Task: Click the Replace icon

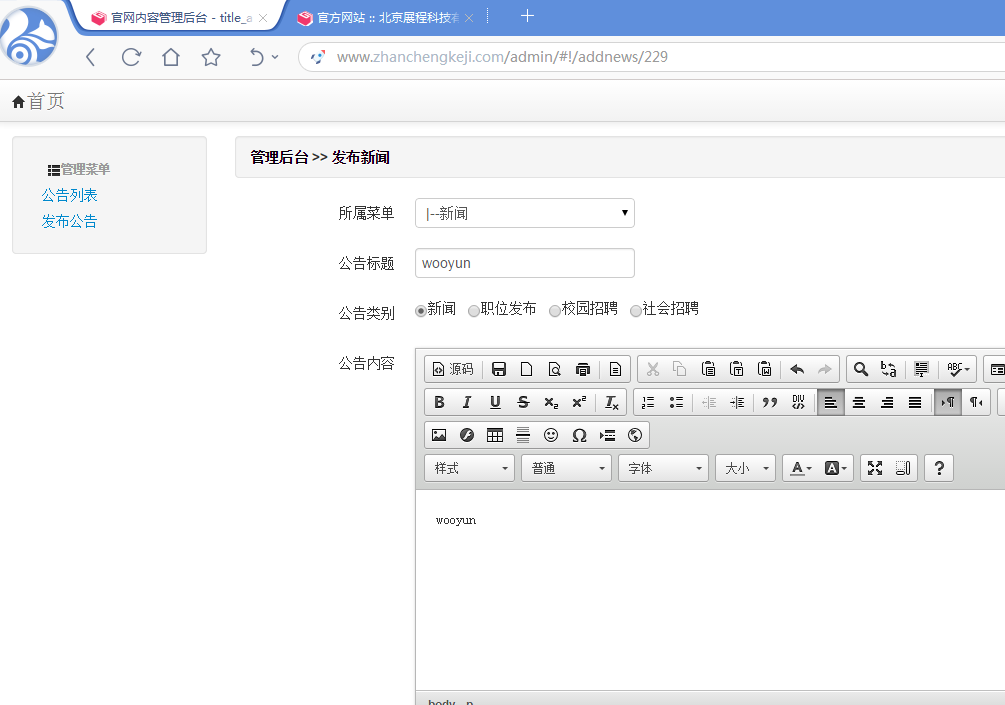Action: pos(888,369)
